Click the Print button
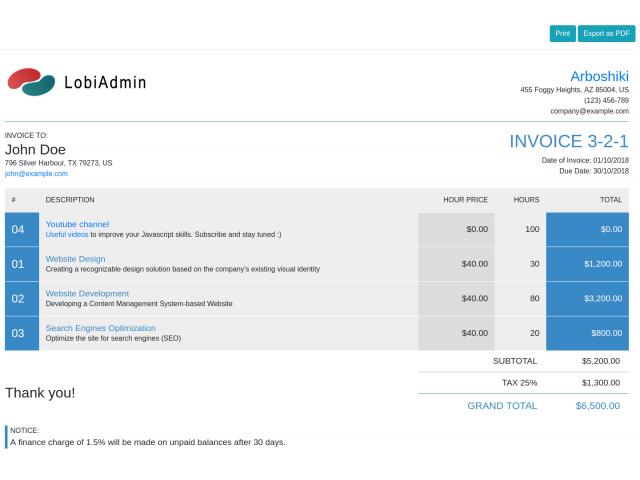Viewport: 640px width, 480px height. (x=563, y=33)
